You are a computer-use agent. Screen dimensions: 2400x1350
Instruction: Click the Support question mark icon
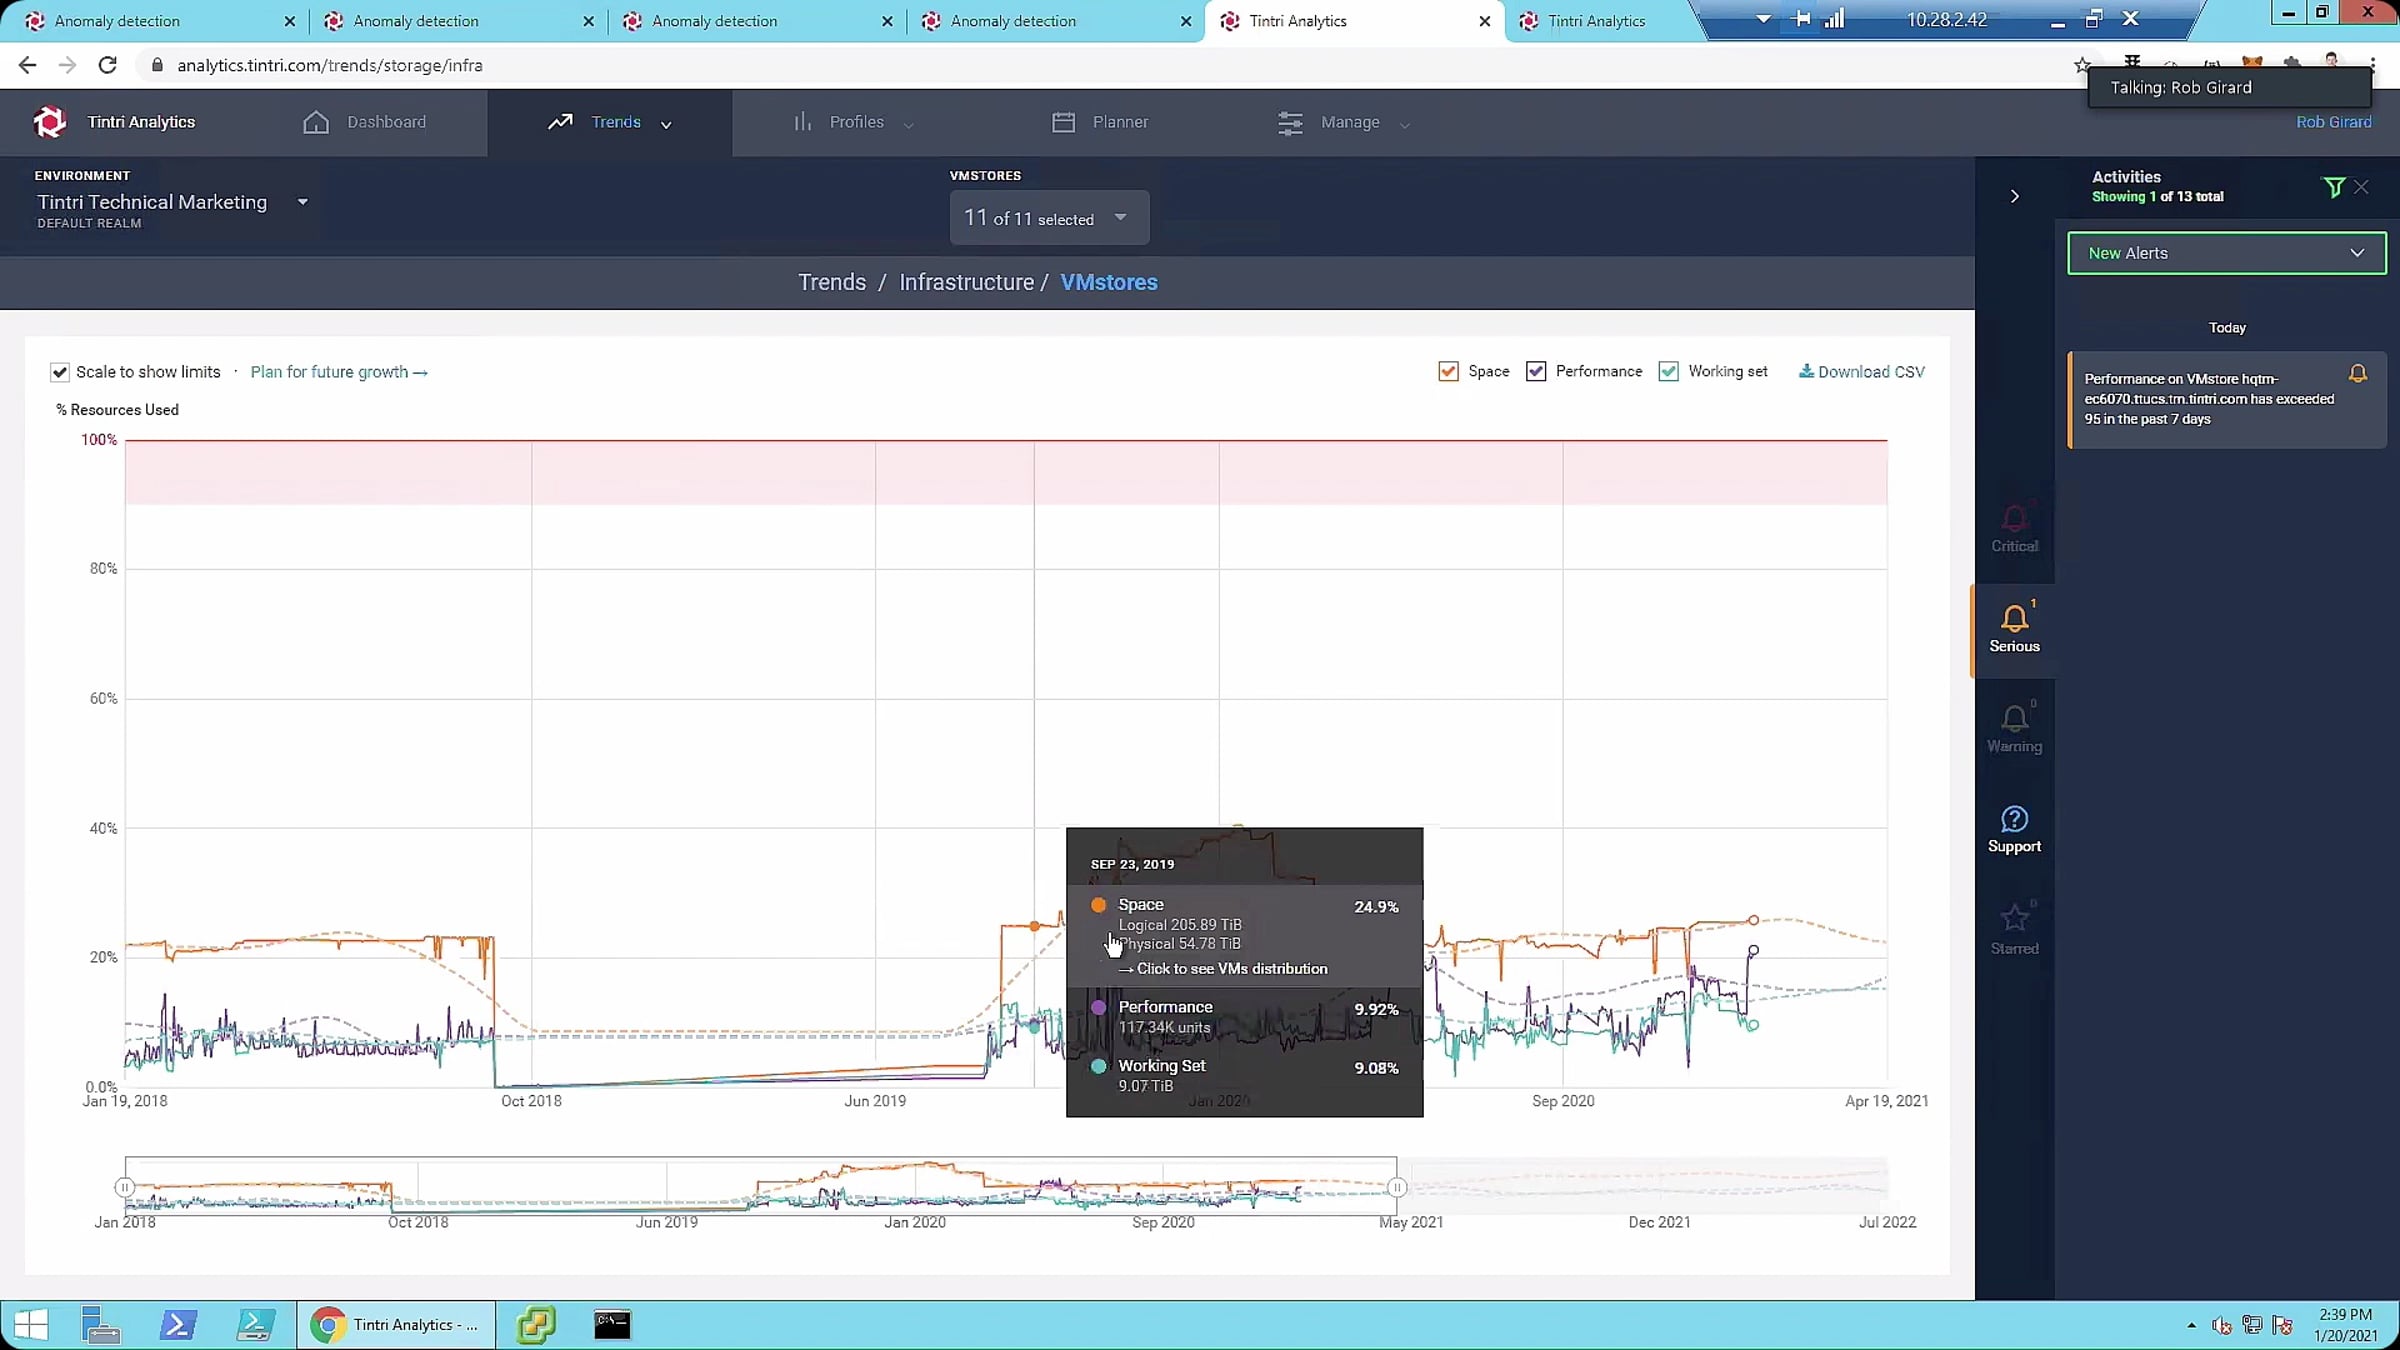2014,819
